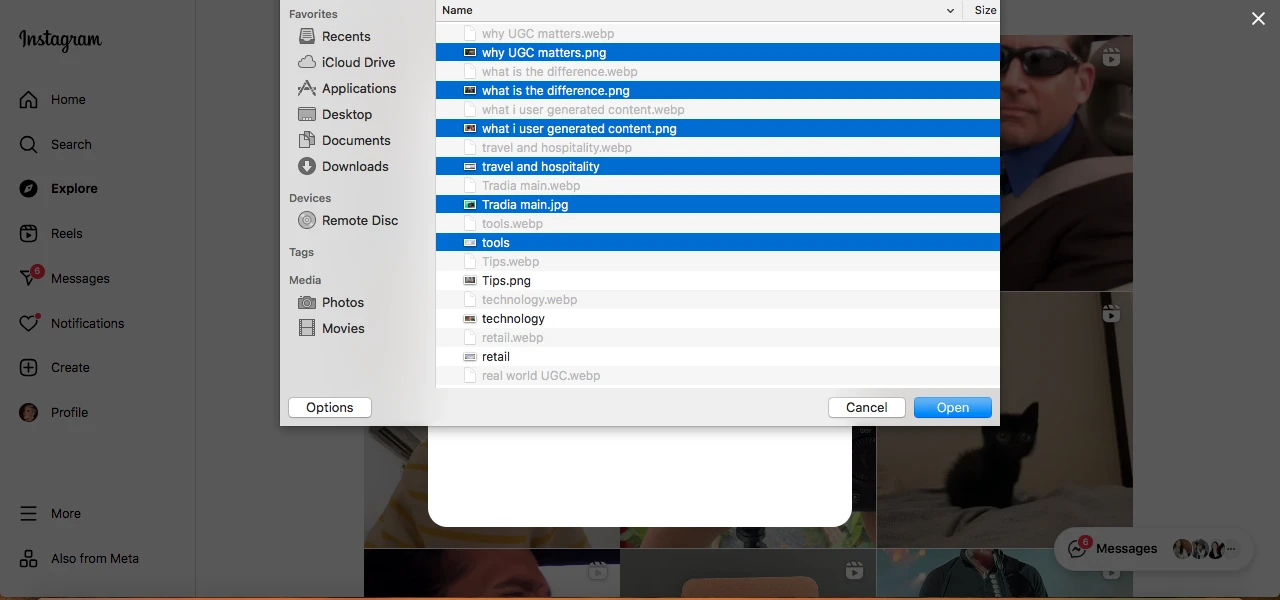Select file what is the difference.png

click(x=717, y=91)
